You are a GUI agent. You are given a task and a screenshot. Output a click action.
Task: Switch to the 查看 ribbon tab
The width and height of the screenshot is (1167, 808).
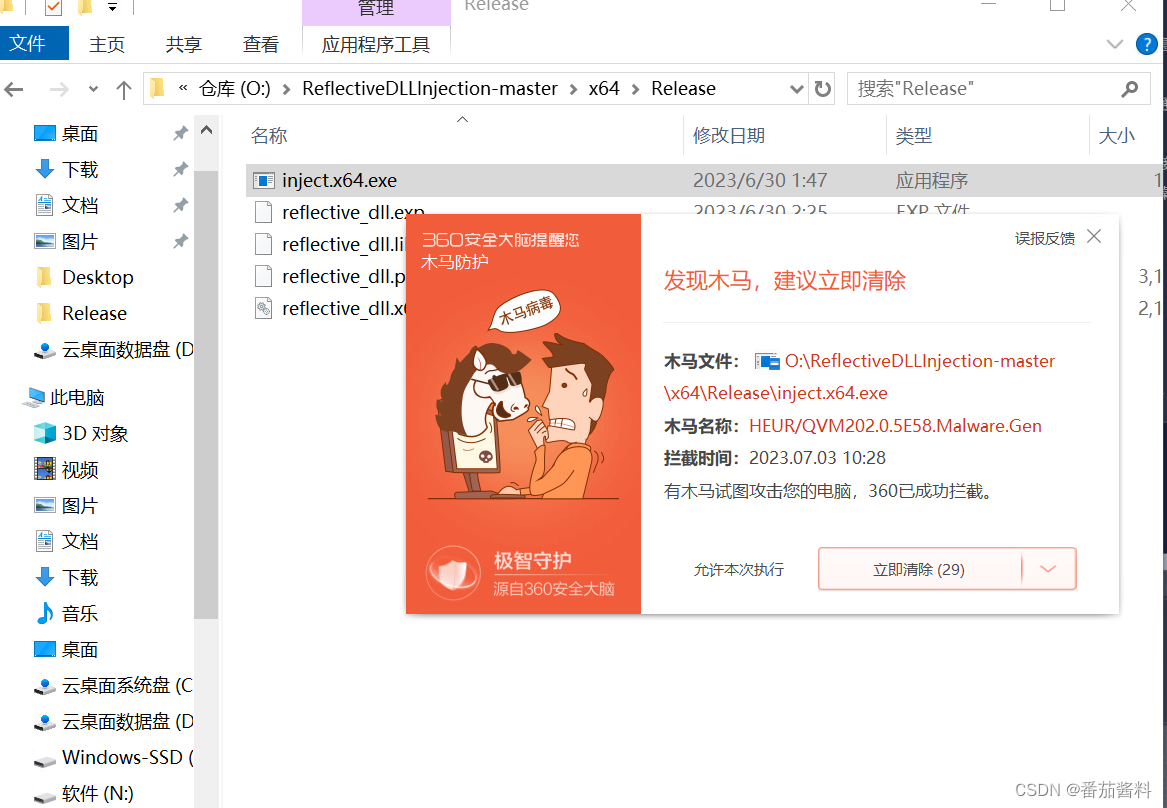point(260,45)
